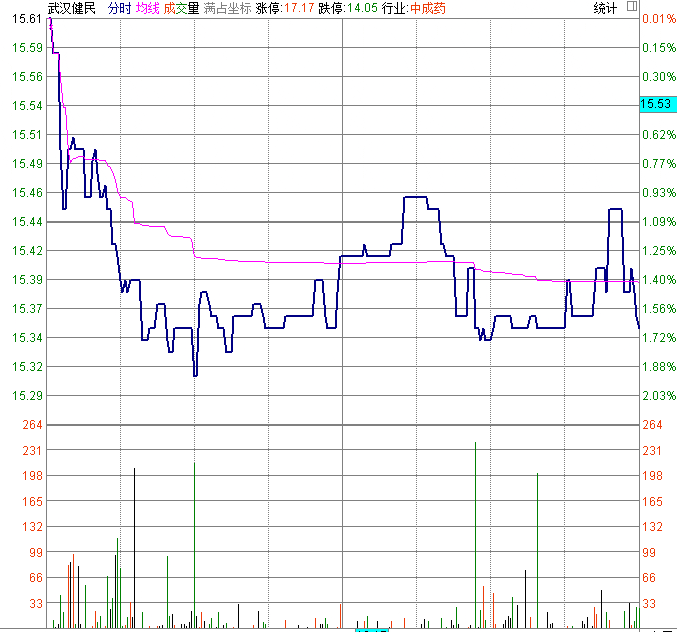Screen dimensions: 677x632
Task: Click the 2.03% label on right axis
Action: 658,396
